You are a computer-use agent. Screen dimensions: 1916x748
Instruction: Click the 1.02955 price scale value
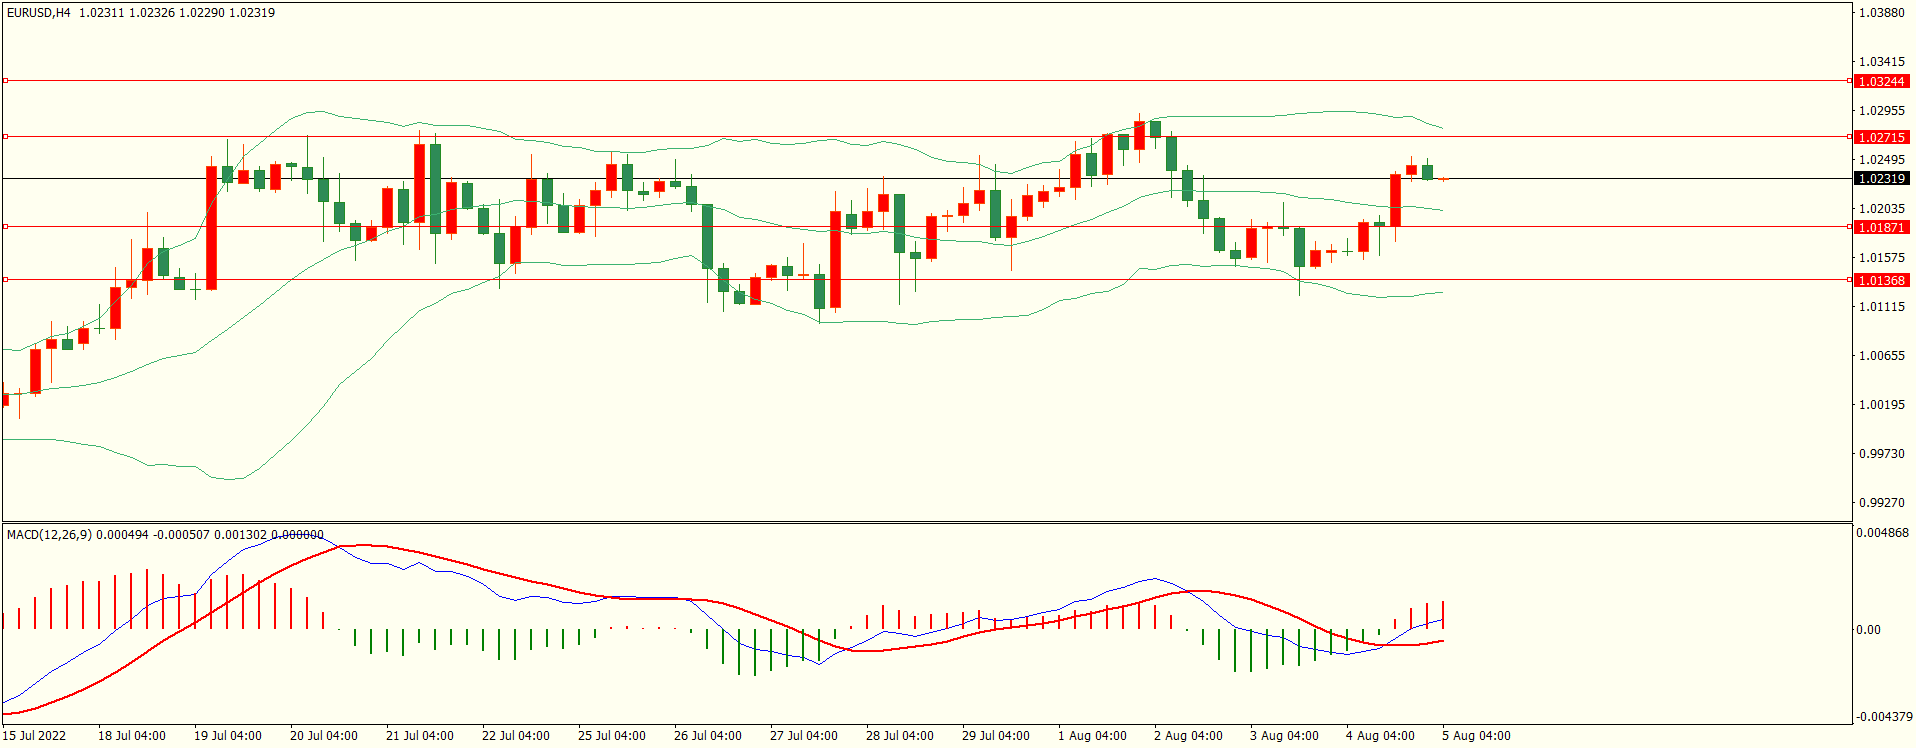tap(1882, 111)
